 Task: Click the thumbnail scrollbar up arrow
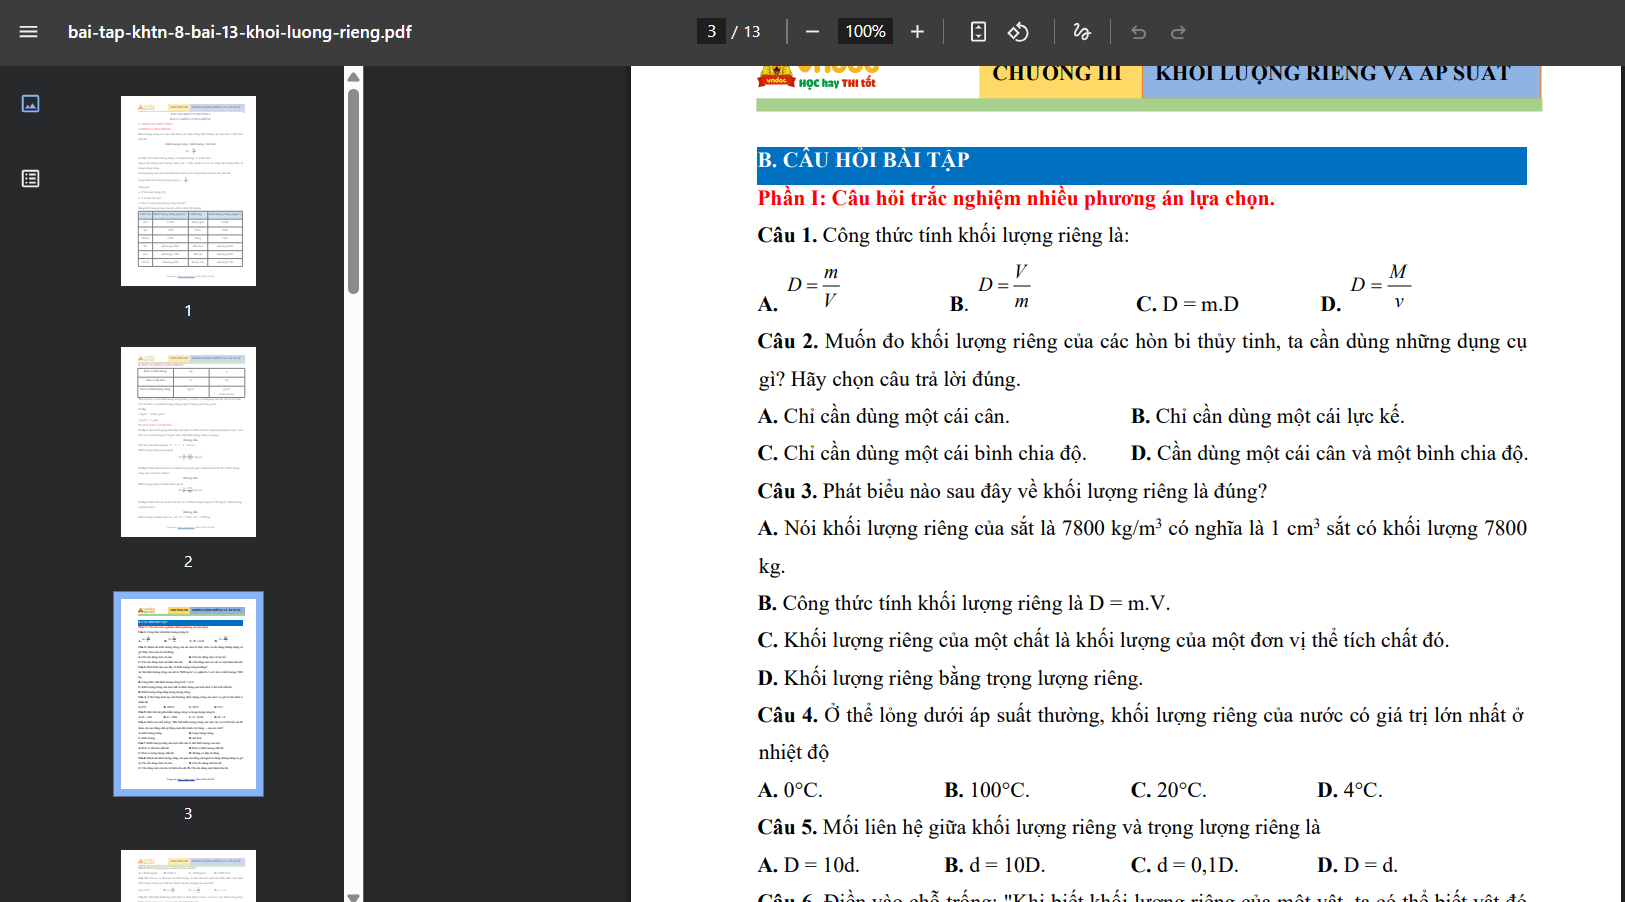(x=353, y=76)
